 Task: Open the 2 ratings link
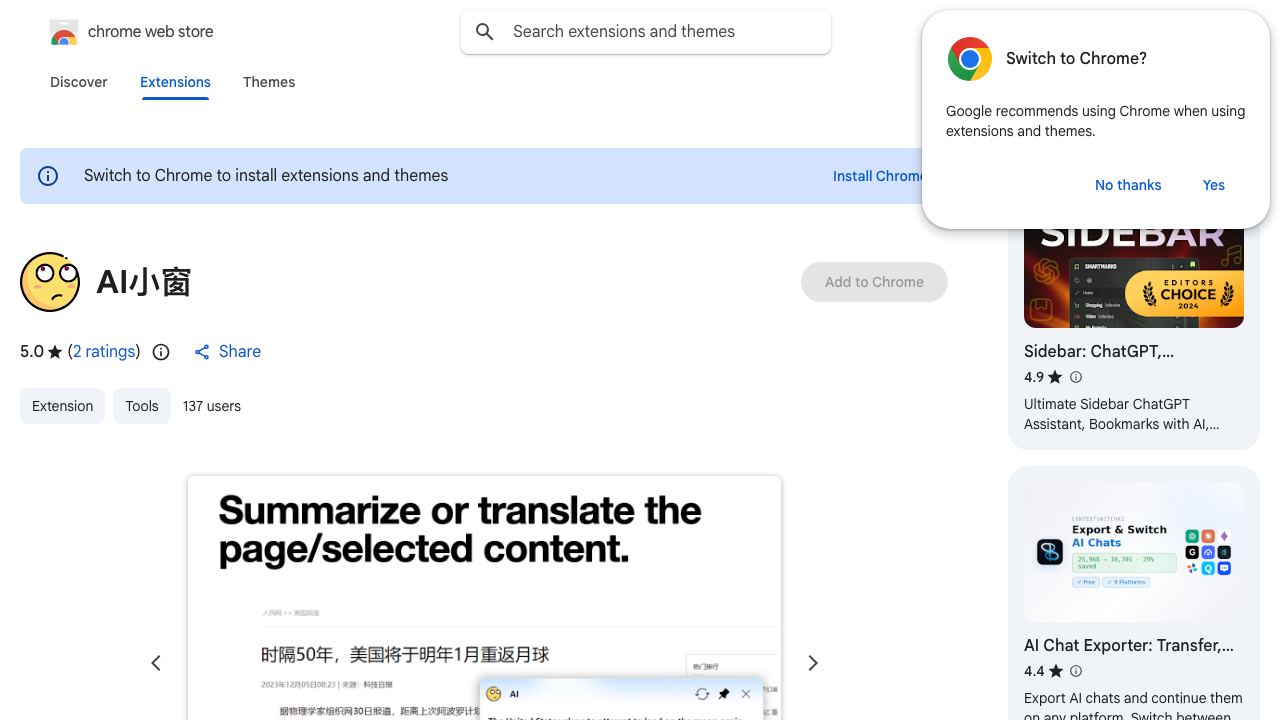click(104, 351)
